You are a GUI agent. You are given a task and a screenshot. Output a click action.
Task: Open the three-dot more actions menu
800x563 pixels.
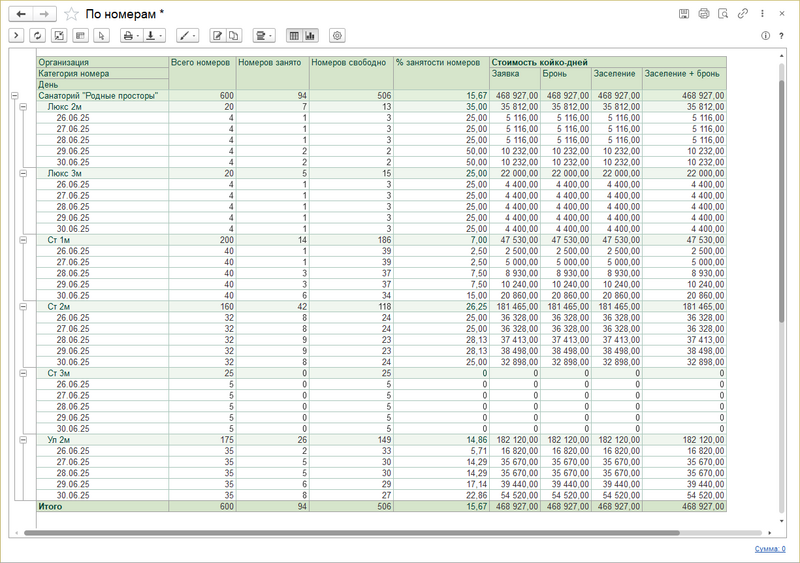(x=763, y=14)
